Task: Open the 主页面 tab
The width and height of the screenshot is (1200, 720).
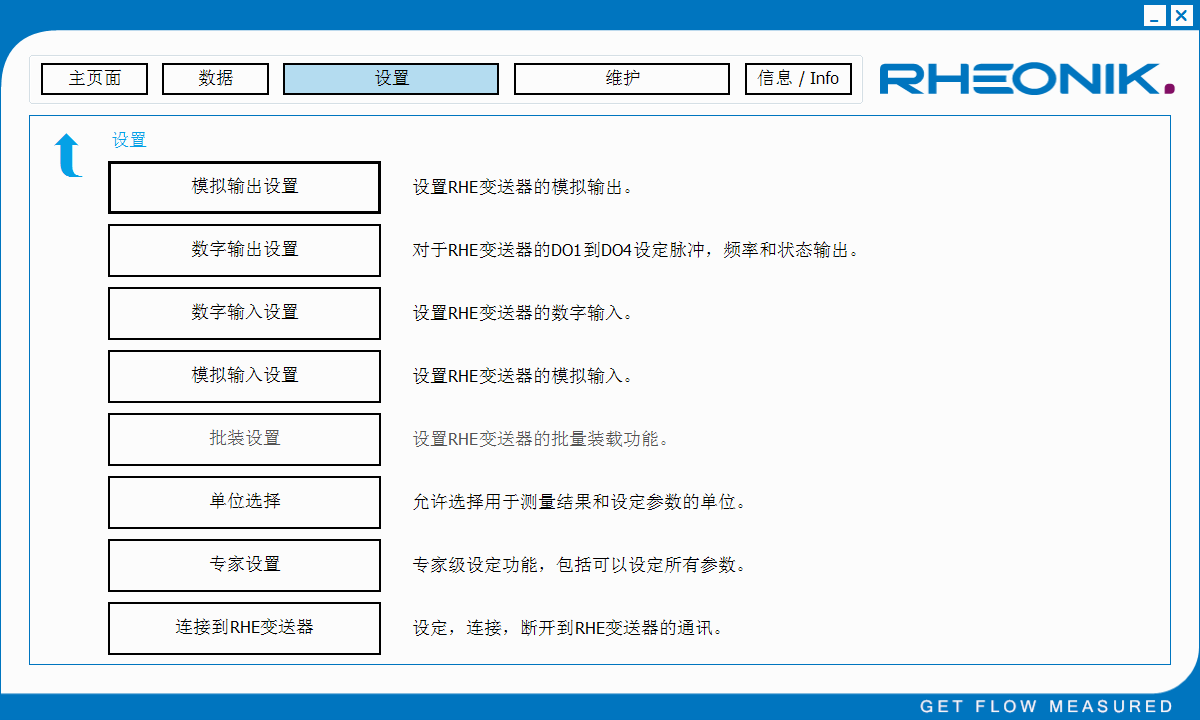Action: click(95, 79)
